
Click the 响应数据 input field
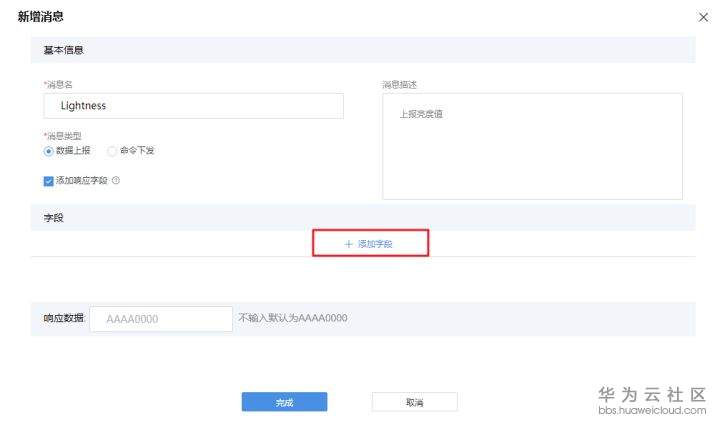click(161, 319)
